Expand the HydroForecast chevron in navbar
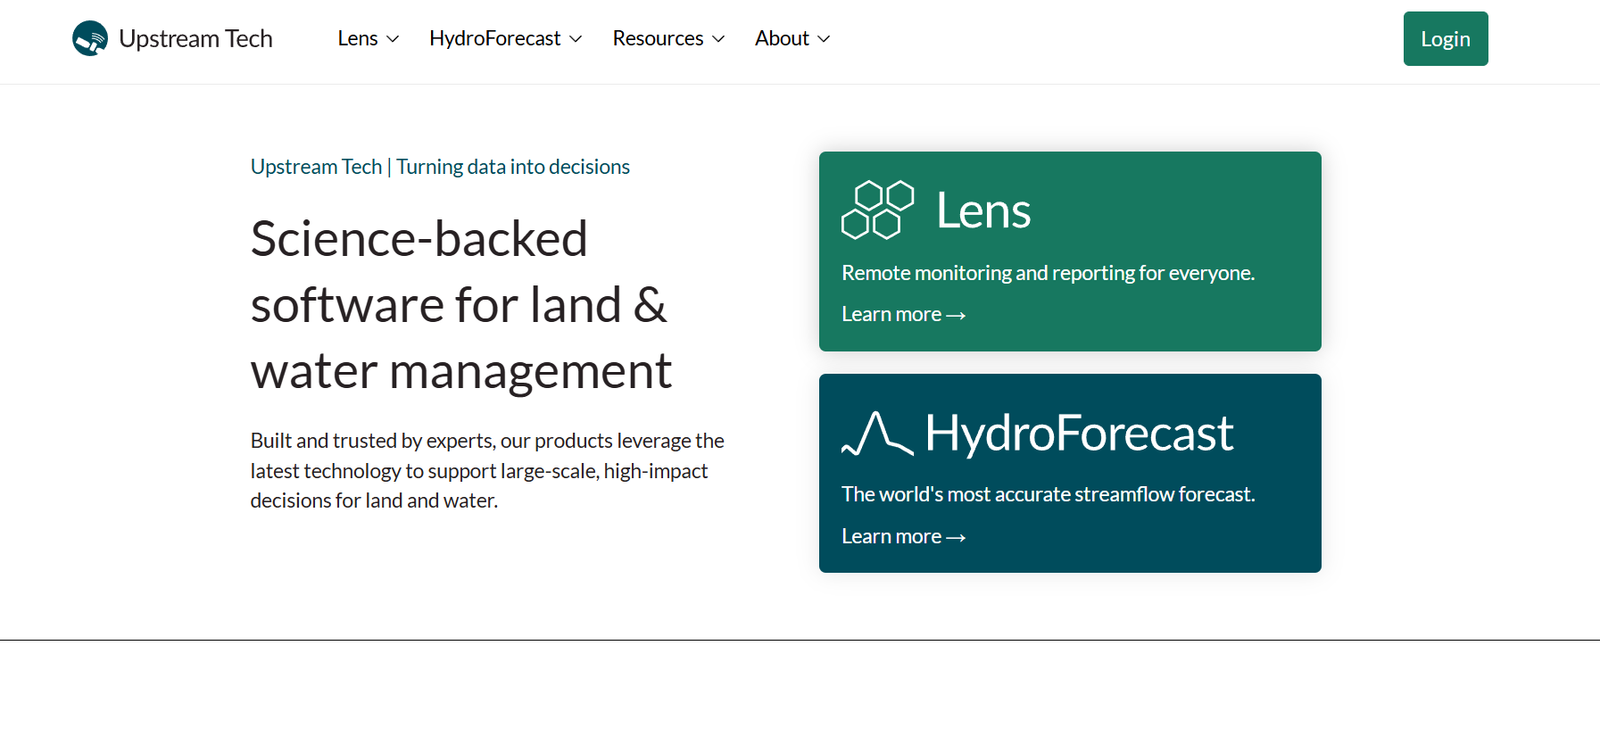The height and width of the screenshot is (752, 1600). click(x=576, y=39)
